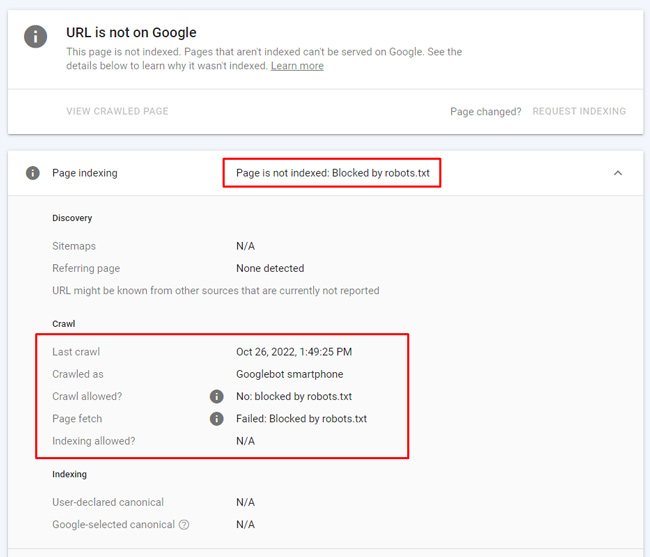Click the Page changed? text

pyautogui.click(x=485, y=111)
